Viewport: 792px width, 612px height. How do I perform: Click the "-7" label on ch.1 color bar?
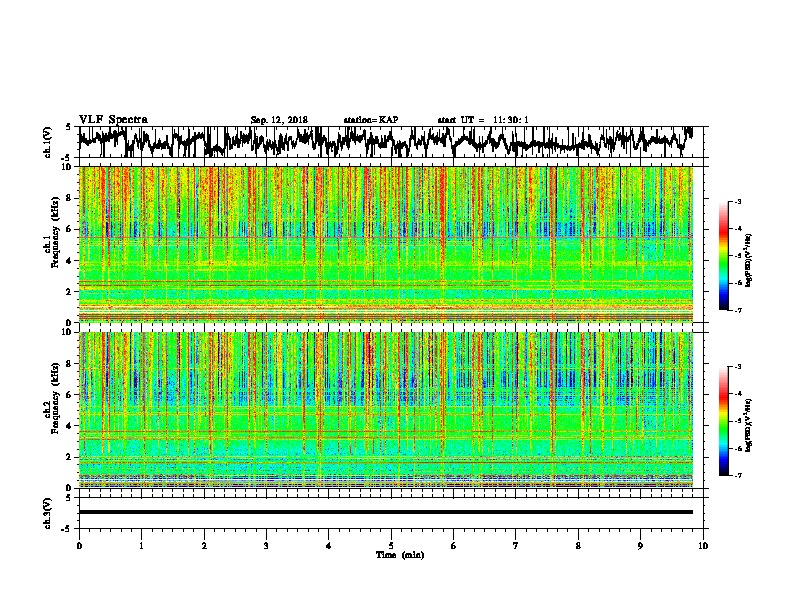[x=737, y=310]
